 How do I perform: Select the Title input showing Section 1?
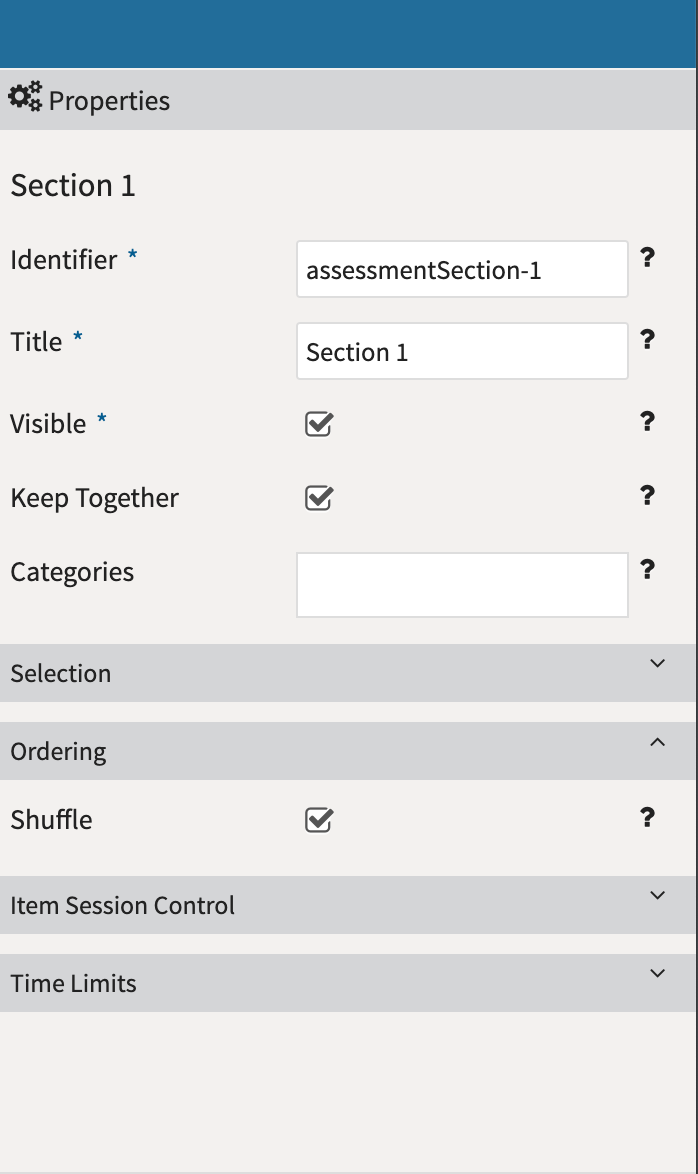click(x=461, y=350)
